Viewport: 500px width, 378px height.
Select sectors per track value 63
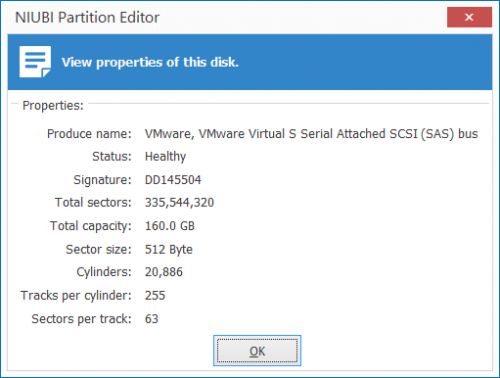point(151,319)
